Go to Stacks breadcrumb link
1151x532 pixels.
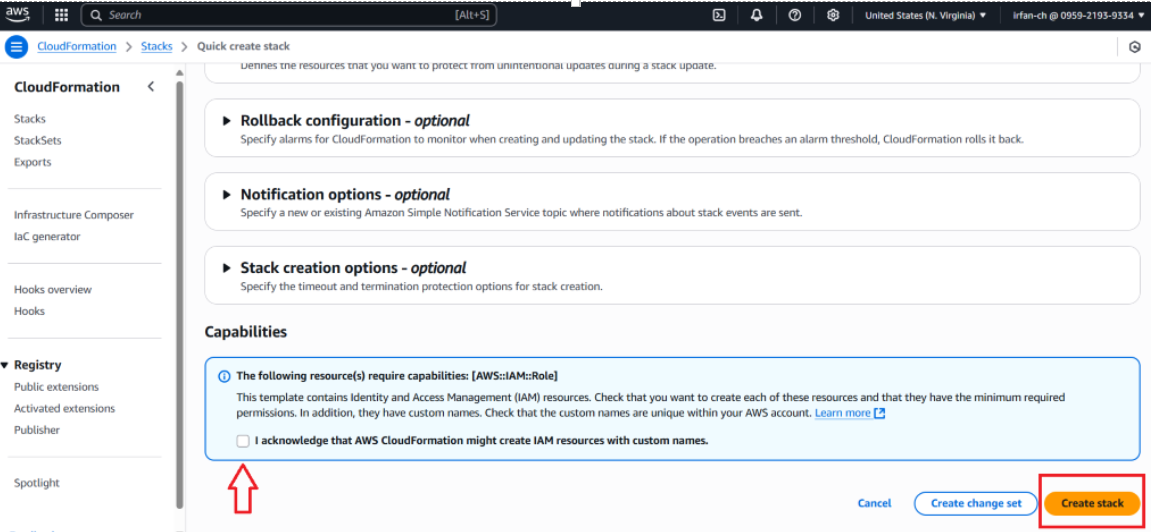click(156, 46)
